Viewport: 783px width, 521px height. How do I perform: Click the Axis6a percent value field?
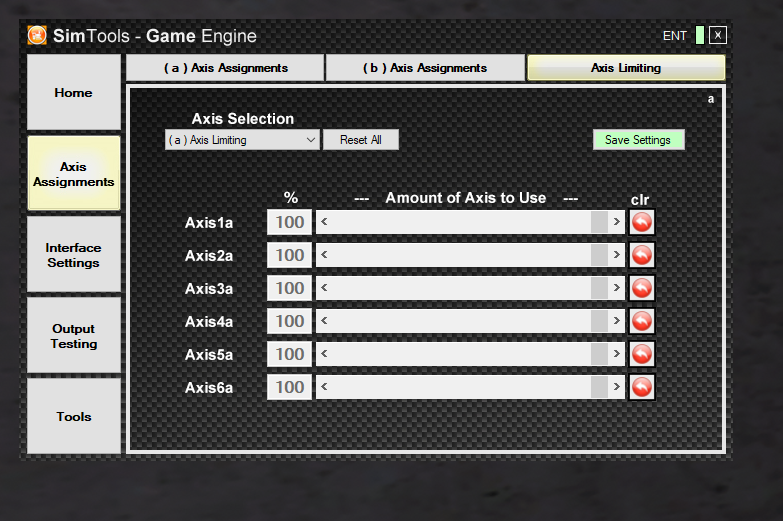(x=290, y=387)
